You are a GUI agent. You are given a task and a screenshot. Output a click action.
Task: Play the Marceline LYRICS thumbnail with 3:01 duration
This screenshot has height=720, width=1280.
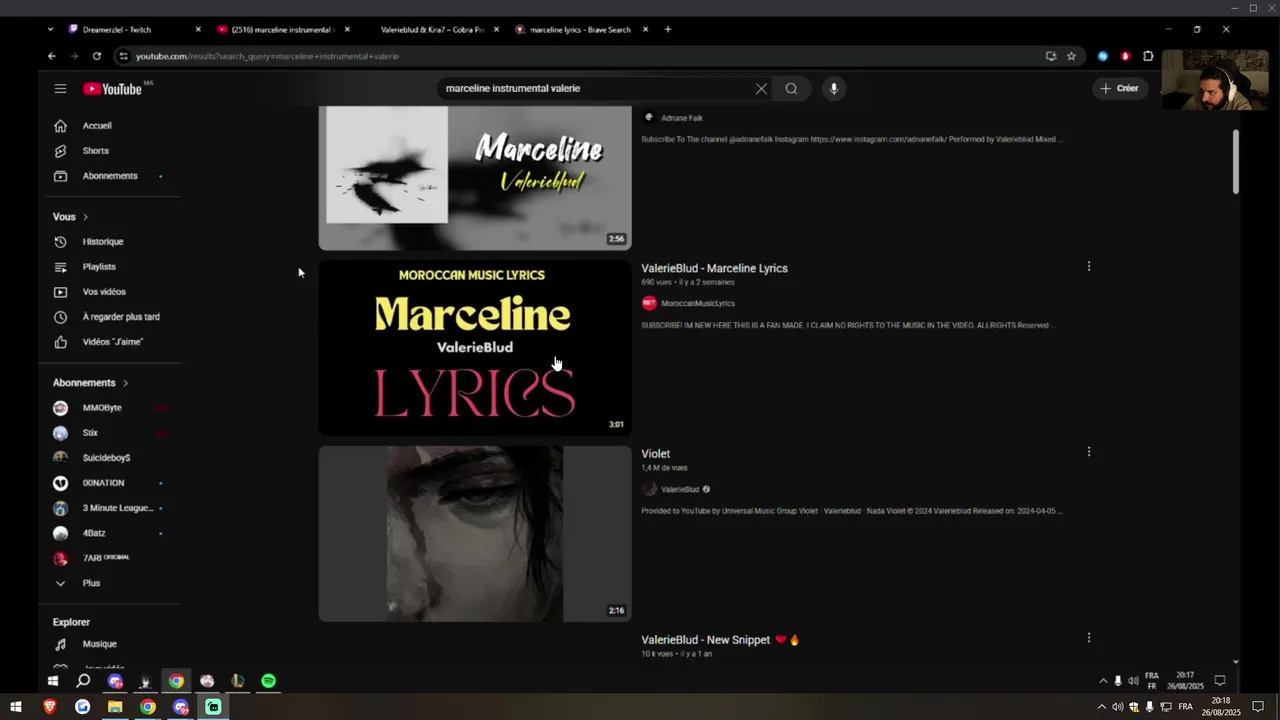(475, 348)
